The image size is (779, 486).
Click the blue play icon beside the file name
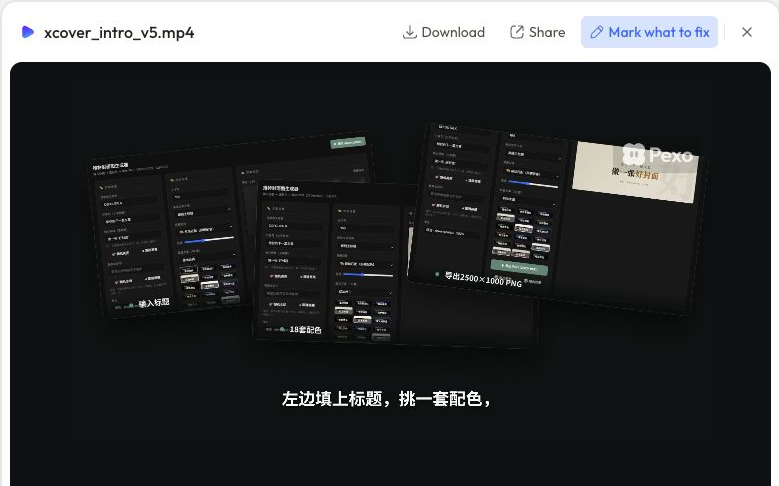coord(28,32)
